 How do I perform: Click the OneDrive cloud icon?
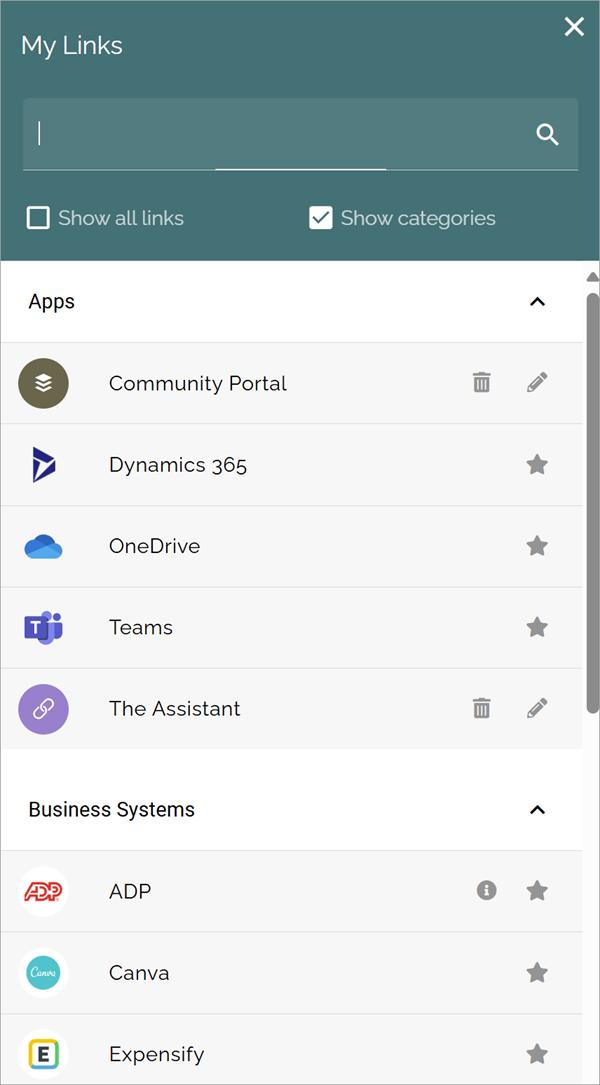(44, 546)
